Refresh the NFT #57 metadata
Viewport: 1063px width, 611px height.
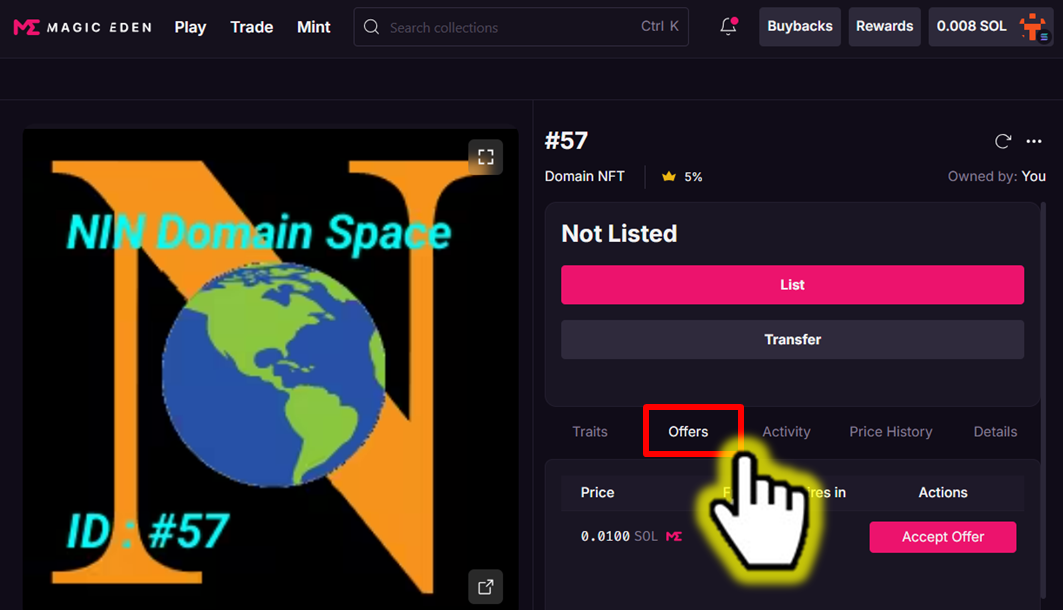point(1003,141)
